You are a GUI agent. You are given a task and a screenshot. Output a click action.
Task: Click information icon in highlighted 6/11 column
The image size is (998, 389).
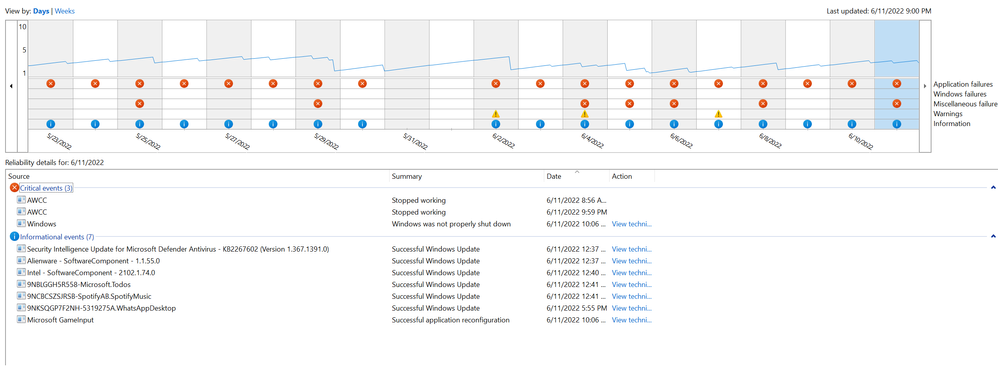pyautogui.click(x=897, y=124)
